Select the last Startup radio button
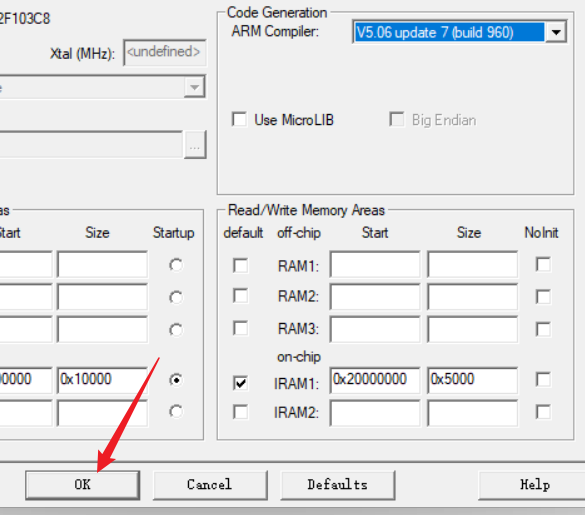The image size is (585, 515). (x=176, y=412)
